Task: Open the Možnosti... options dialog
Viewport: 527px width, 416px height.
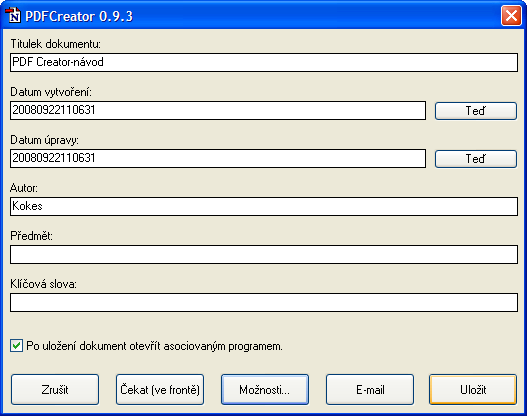Action: coord(265,389)
